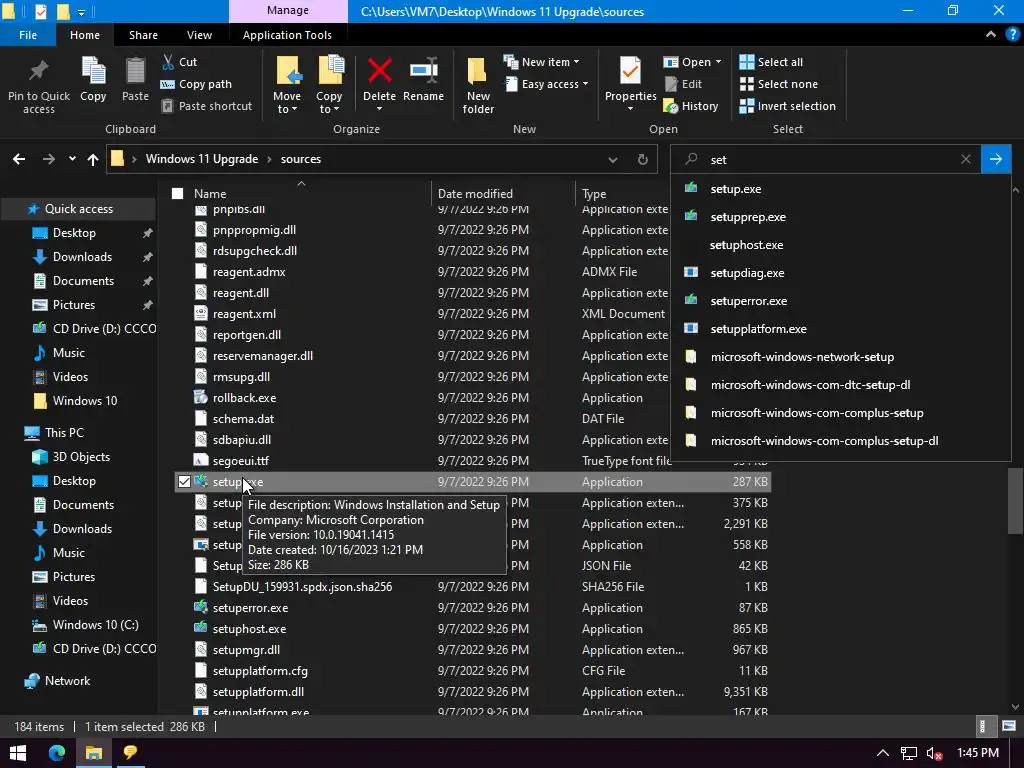Open the Application Tools tab

coord(287,35)
